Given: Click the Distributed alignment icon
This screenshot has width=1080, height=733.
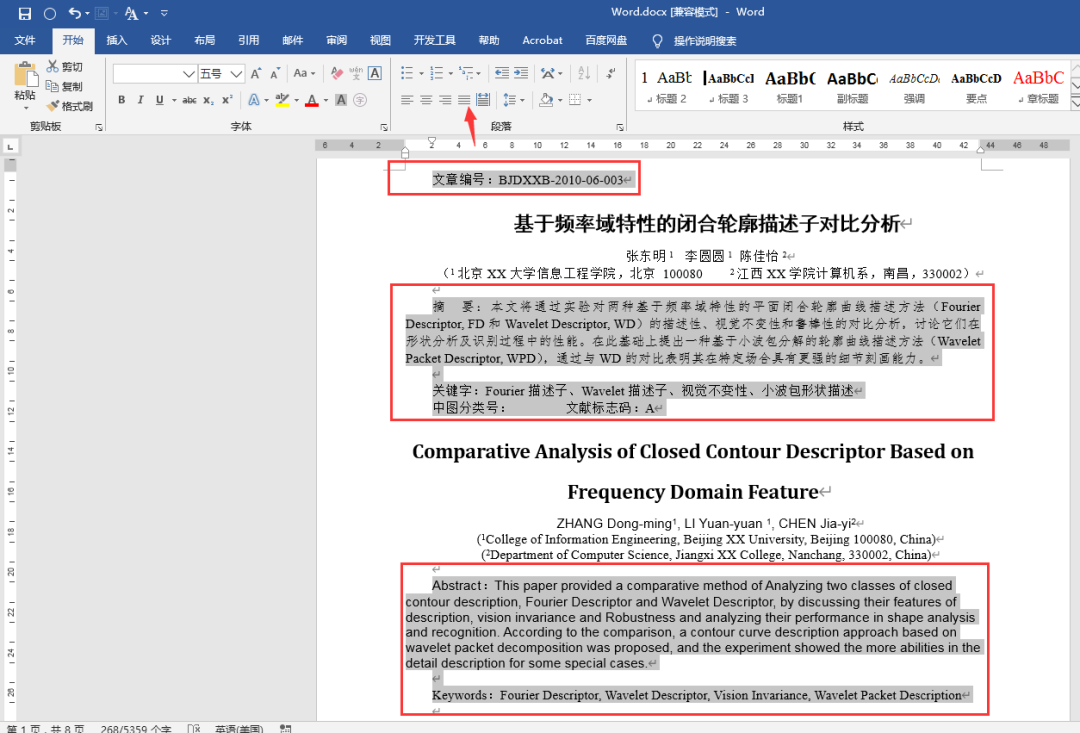Looking at the screenshot, I should (x=484, y=100).
